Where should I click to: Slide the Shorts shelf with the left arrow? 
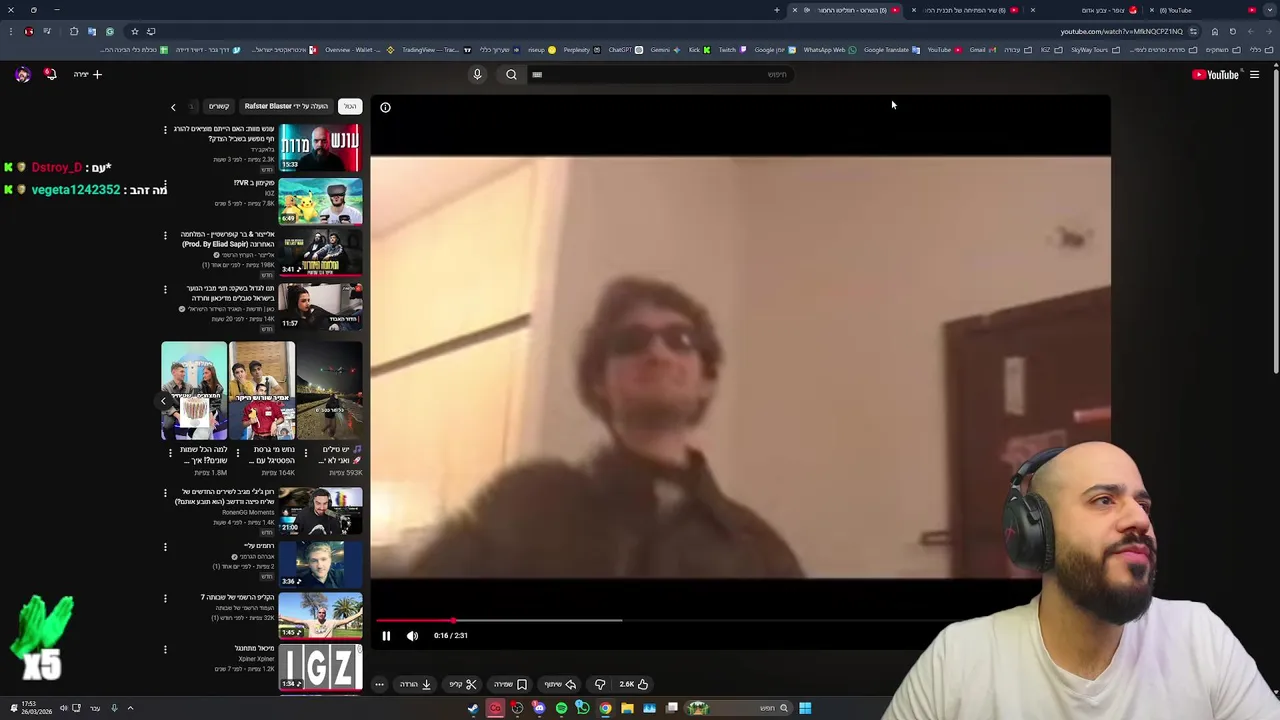click(x=164, y=401)
